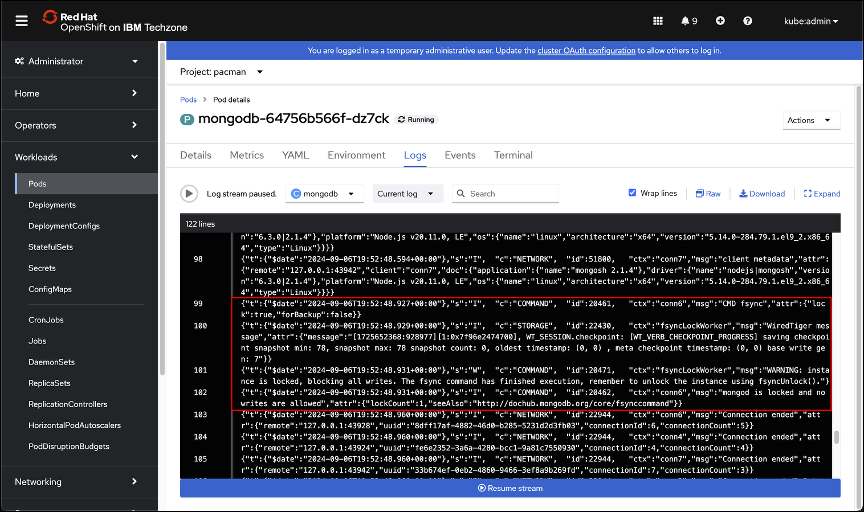Expand the Project pacman selector
Screen dimensions: 864x512
coord(221,72)
